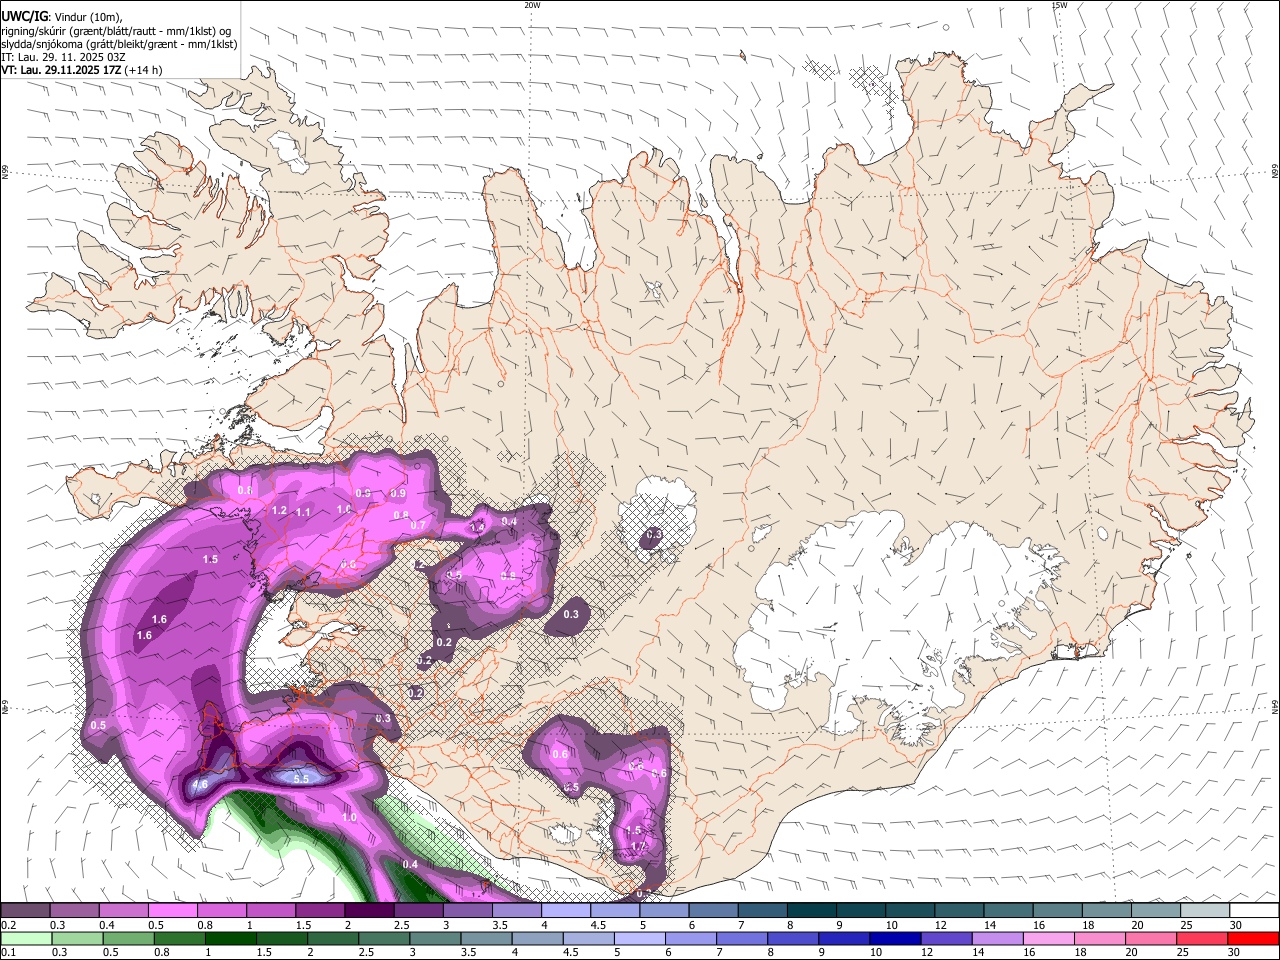Click the 0.2 label in snow legend row
1280x960 pixels.
coord(9,925)
